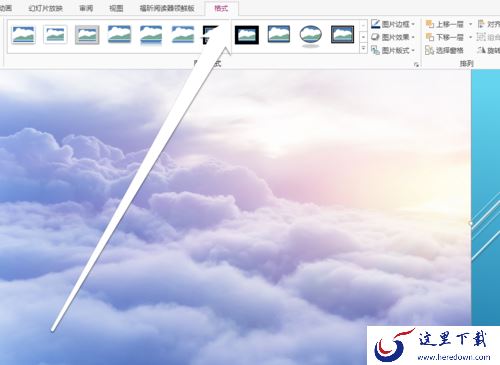The width and height of the screenshot is (500, 365).
Task: Open the 幻灯片放映 slide show tab
Action: click(46, 8)
